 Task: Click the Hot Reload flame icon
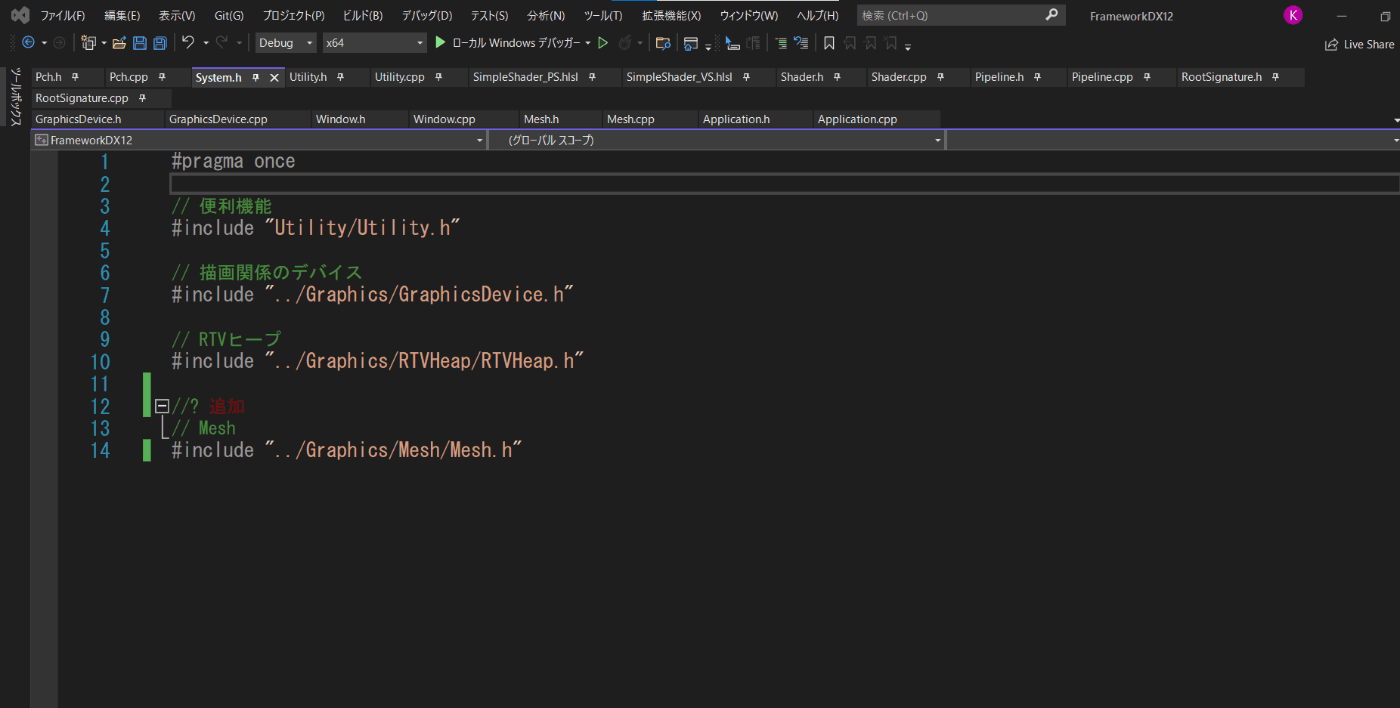click(x=624, y=43)
